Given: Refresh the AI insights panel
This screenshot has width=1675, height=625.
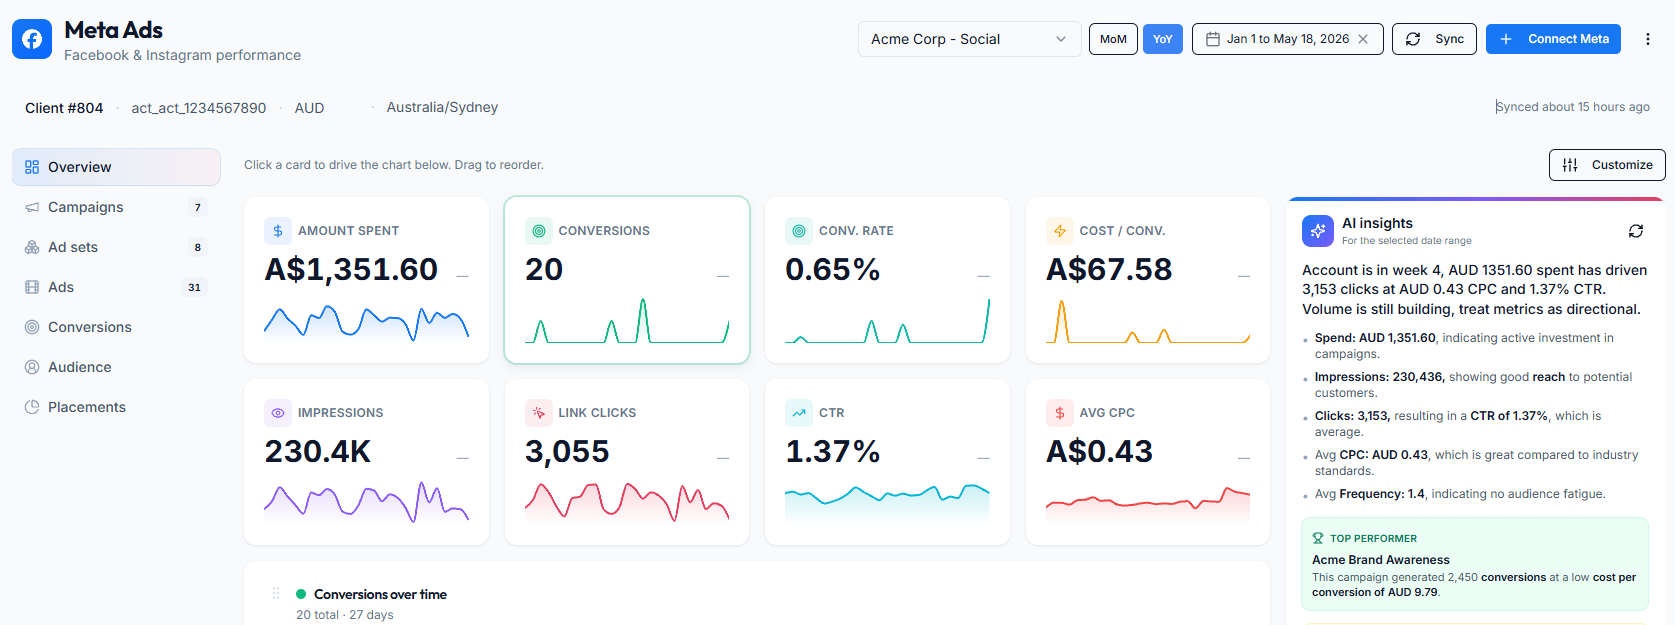Looking at the screenshot, I should pos(1636,231).
